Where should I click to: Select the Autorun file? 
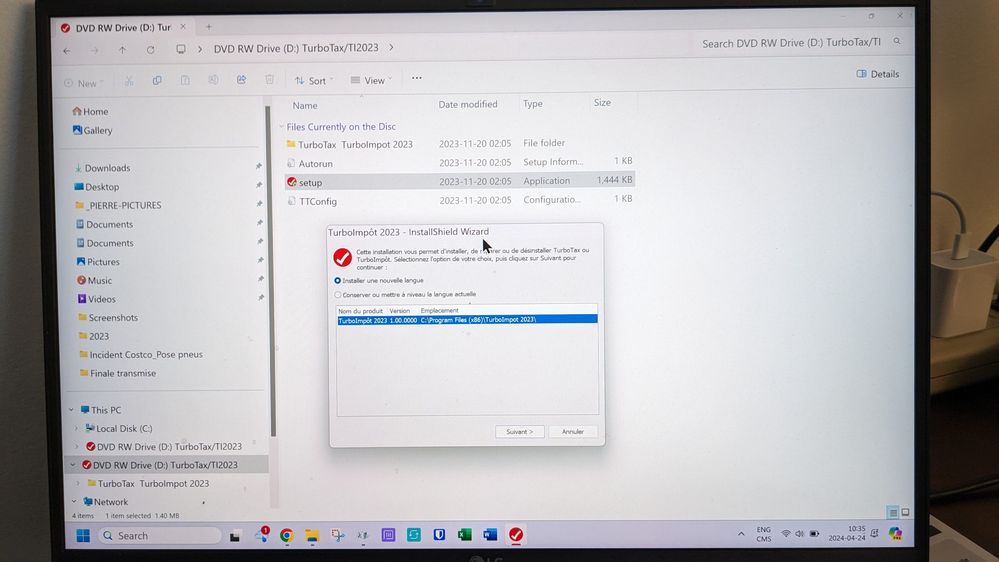click(x=310, y=164)
